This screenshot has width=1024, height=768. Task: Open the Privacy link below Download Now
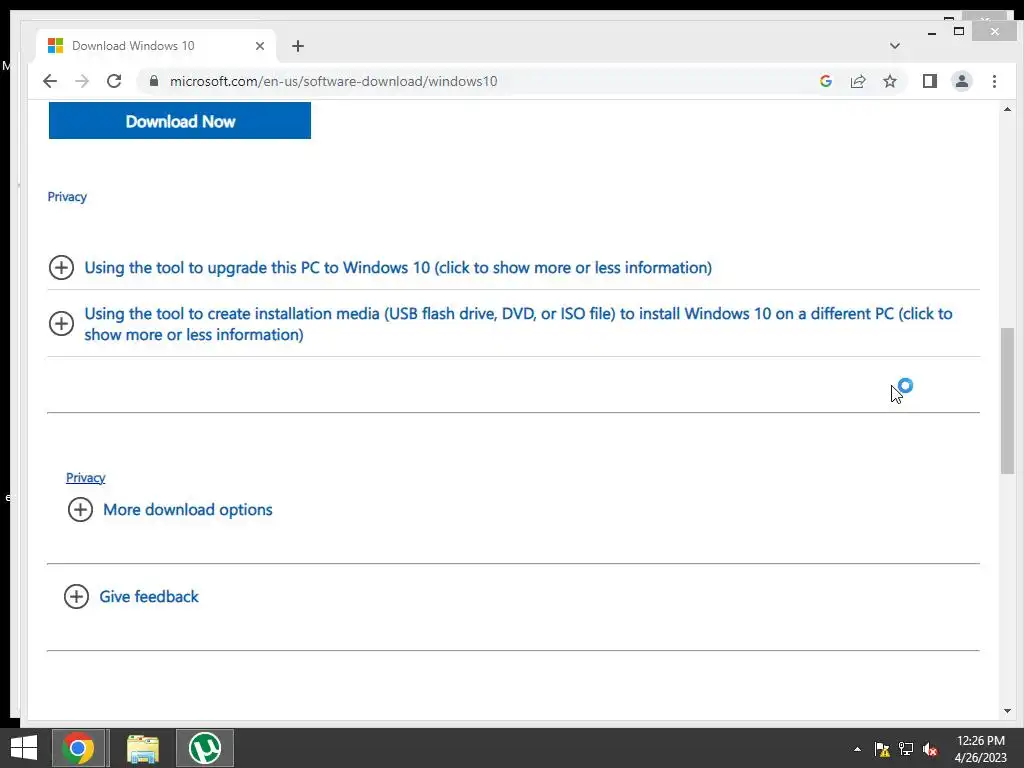(67, 197)
